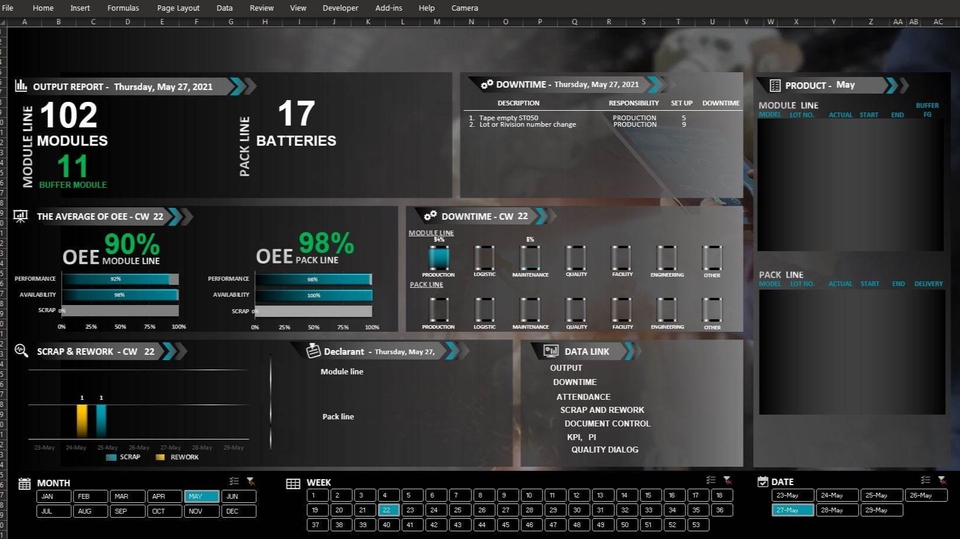
Task: Click the OEE average presentation board icon
Action: pyautogui.click(x=21, y=216)
